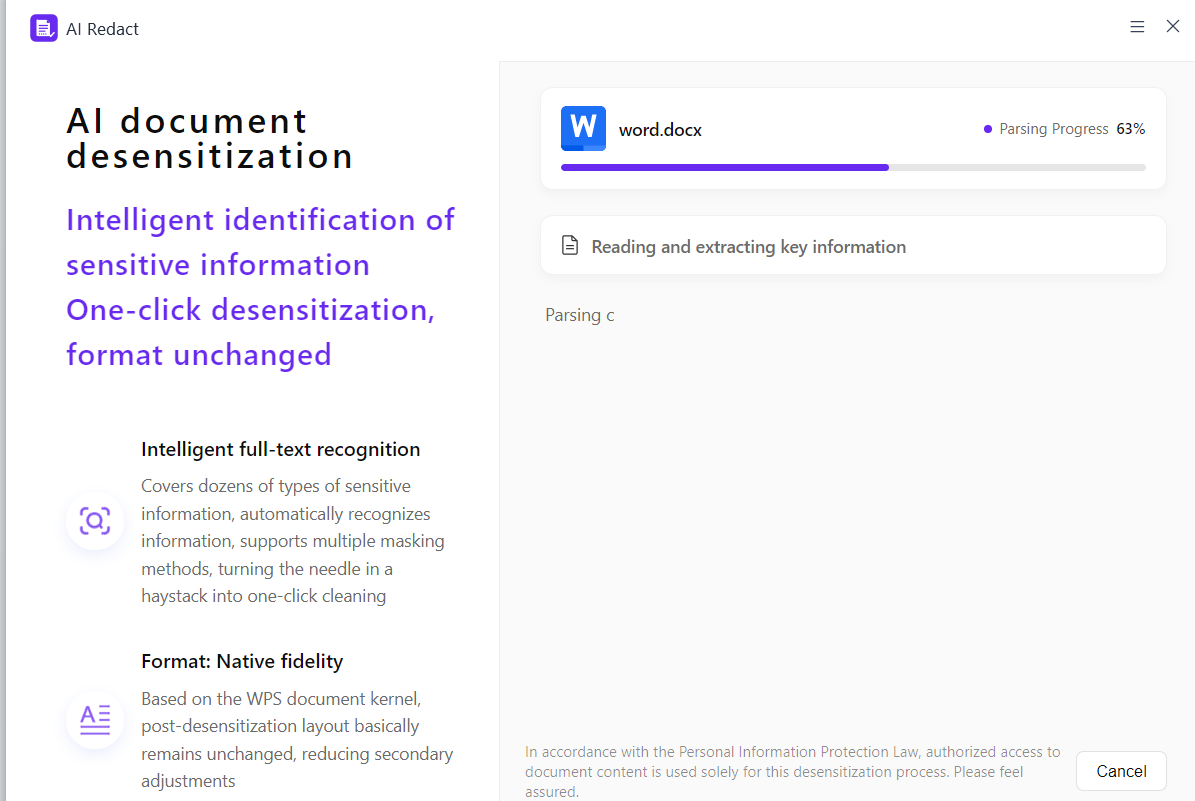Click the AI Redact app logo icon

[x=43, y=28]
